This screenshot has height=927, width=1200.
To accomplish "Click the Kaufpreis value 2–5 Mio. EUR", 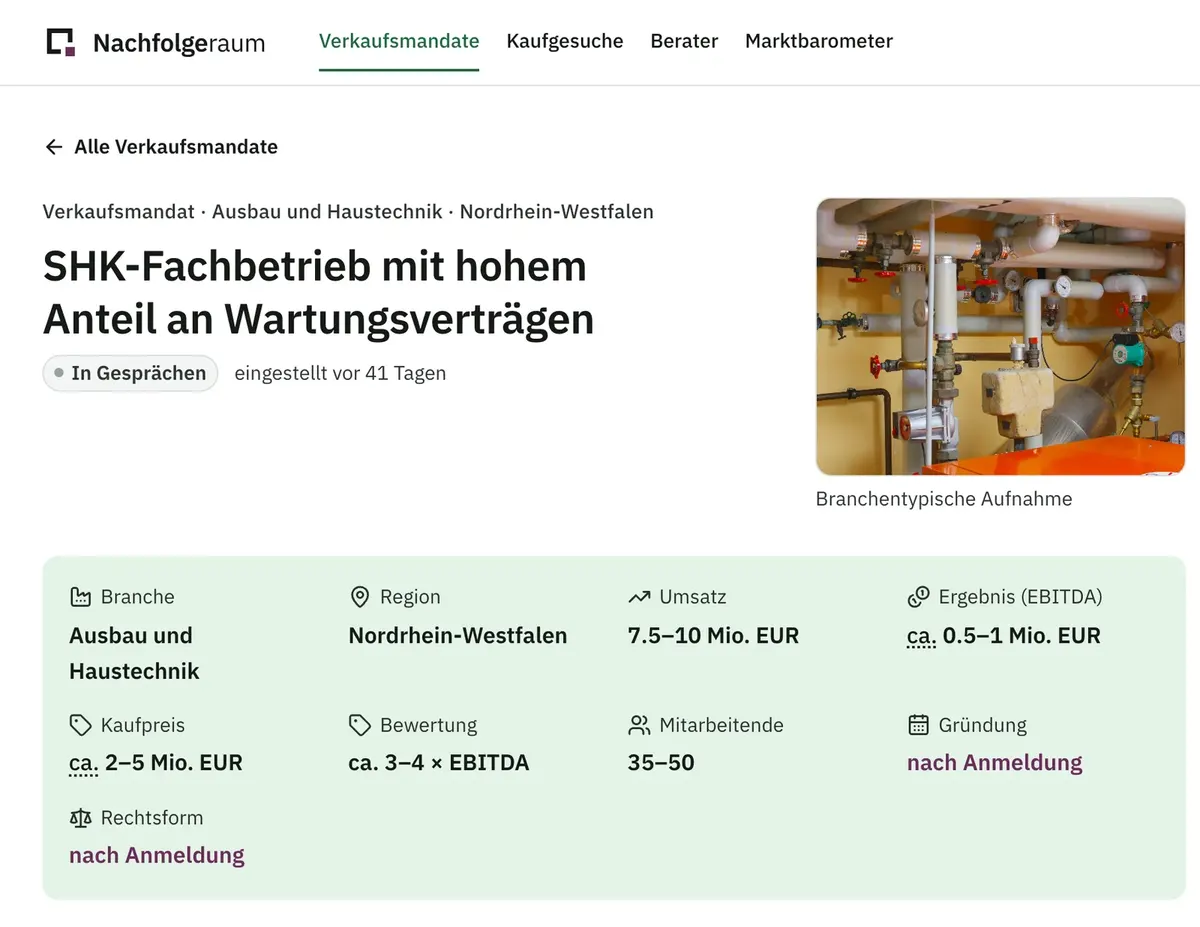I will (174, 763).
